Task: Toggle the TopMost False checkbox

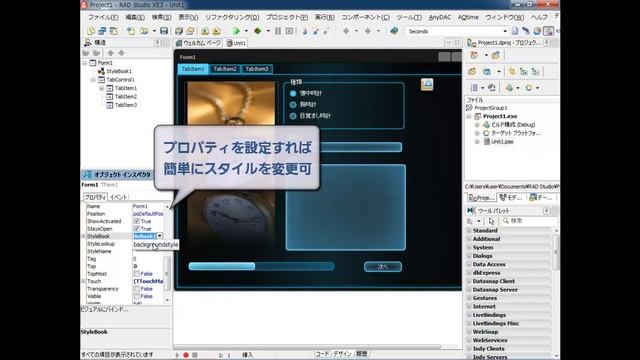Action: point(137,273)
